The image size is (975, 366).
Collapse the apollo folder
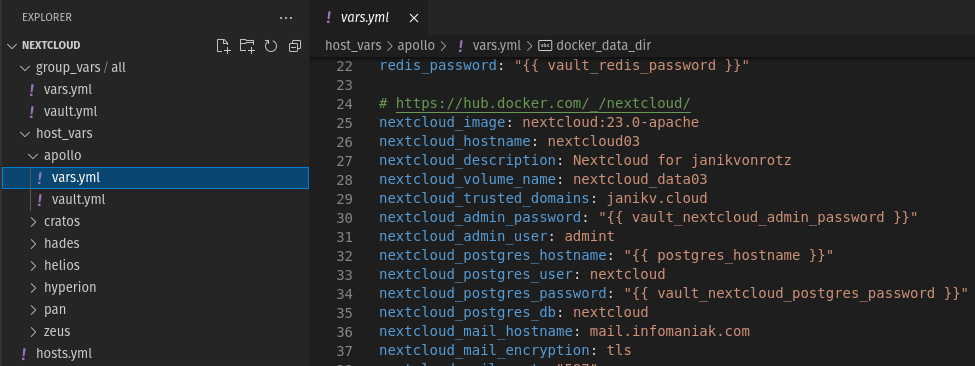click(34, 155)
